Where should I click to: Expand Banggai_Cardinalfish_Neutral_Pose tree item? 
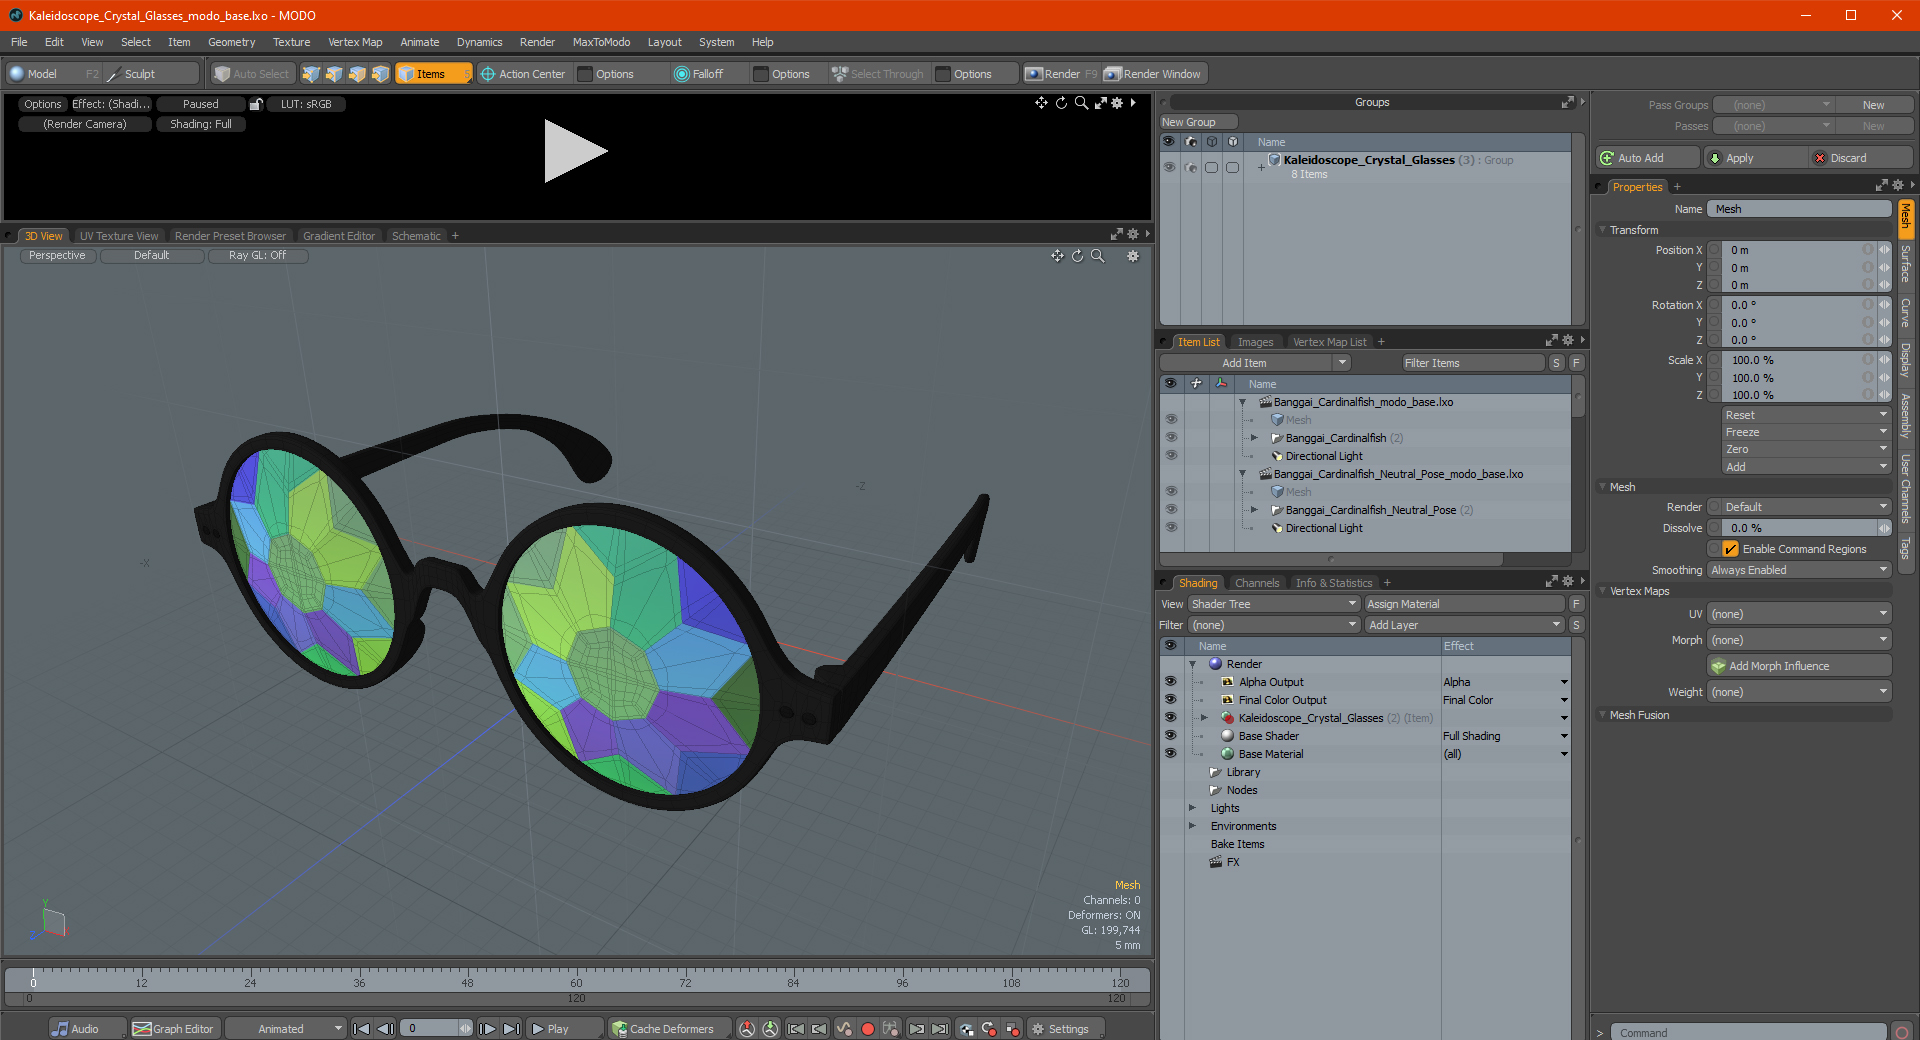tap(1255, 510)
